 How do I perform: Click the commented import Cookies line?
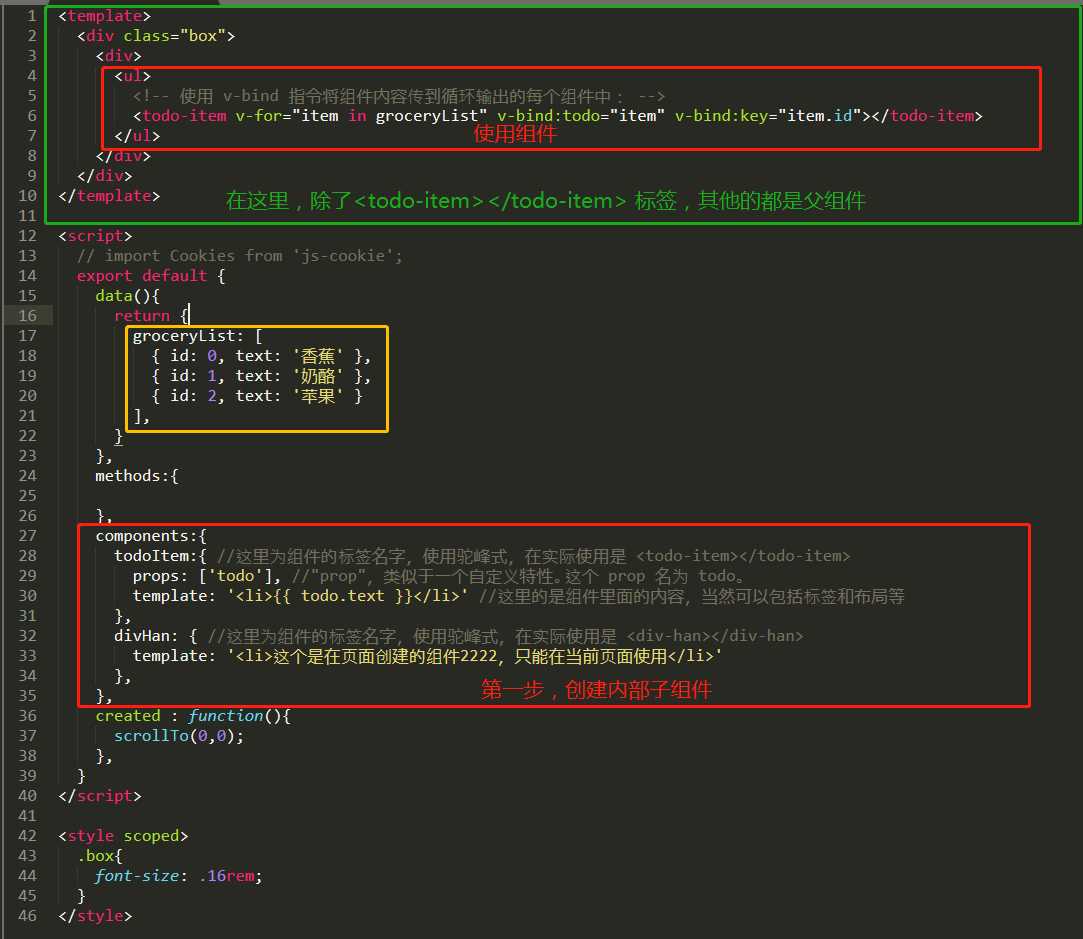tap(240, 256)
